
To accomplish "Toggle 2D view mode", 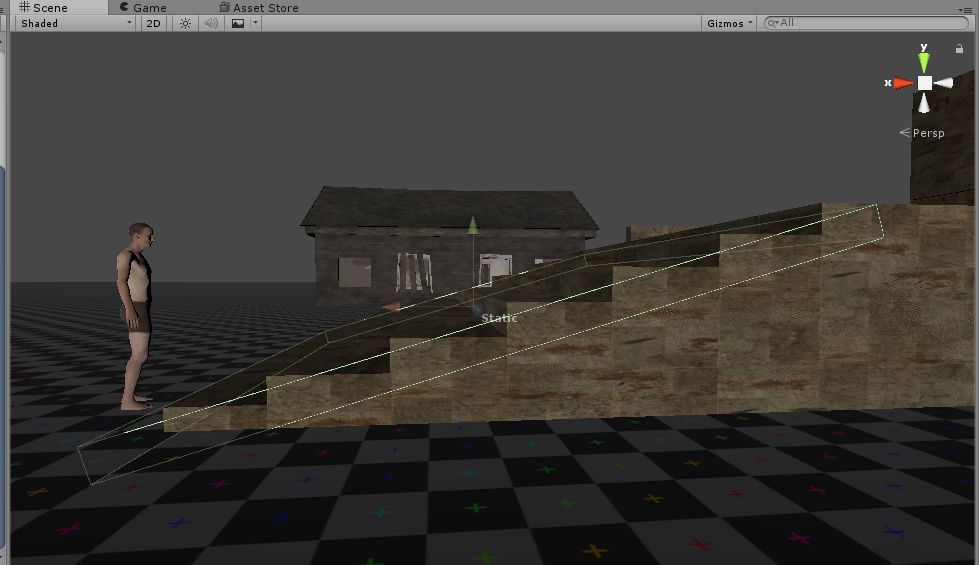I will tap(153, 23).
